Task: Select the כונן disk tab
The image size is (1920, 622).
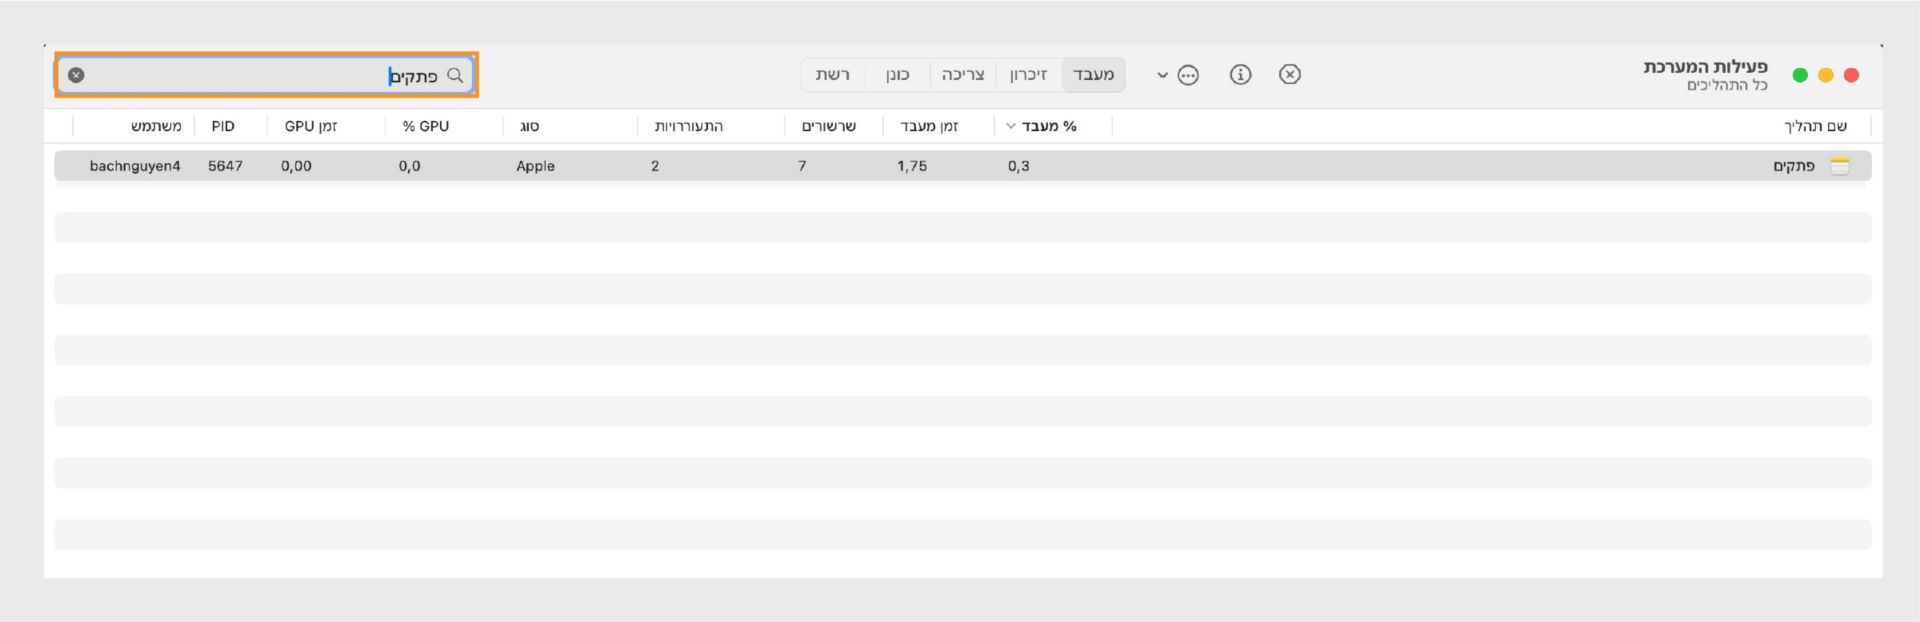Action: coord(897,75)
